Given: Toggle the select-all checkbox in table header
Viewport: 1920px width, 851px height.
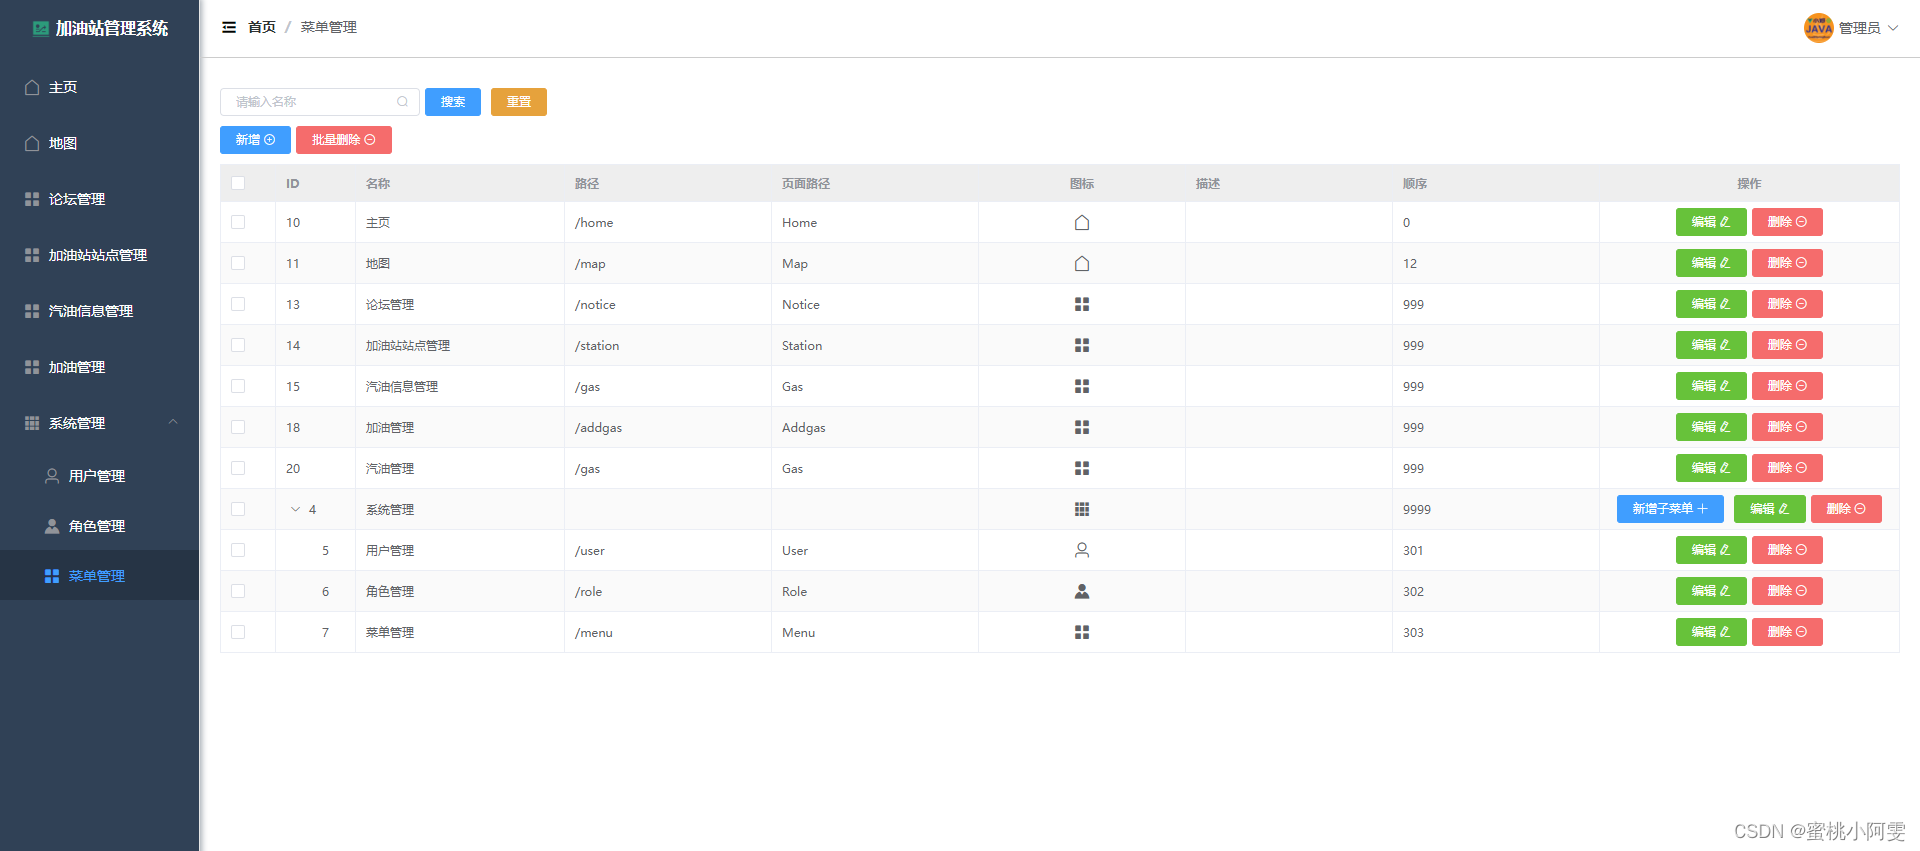Looking at the screenshot, I should pos(238,184).
